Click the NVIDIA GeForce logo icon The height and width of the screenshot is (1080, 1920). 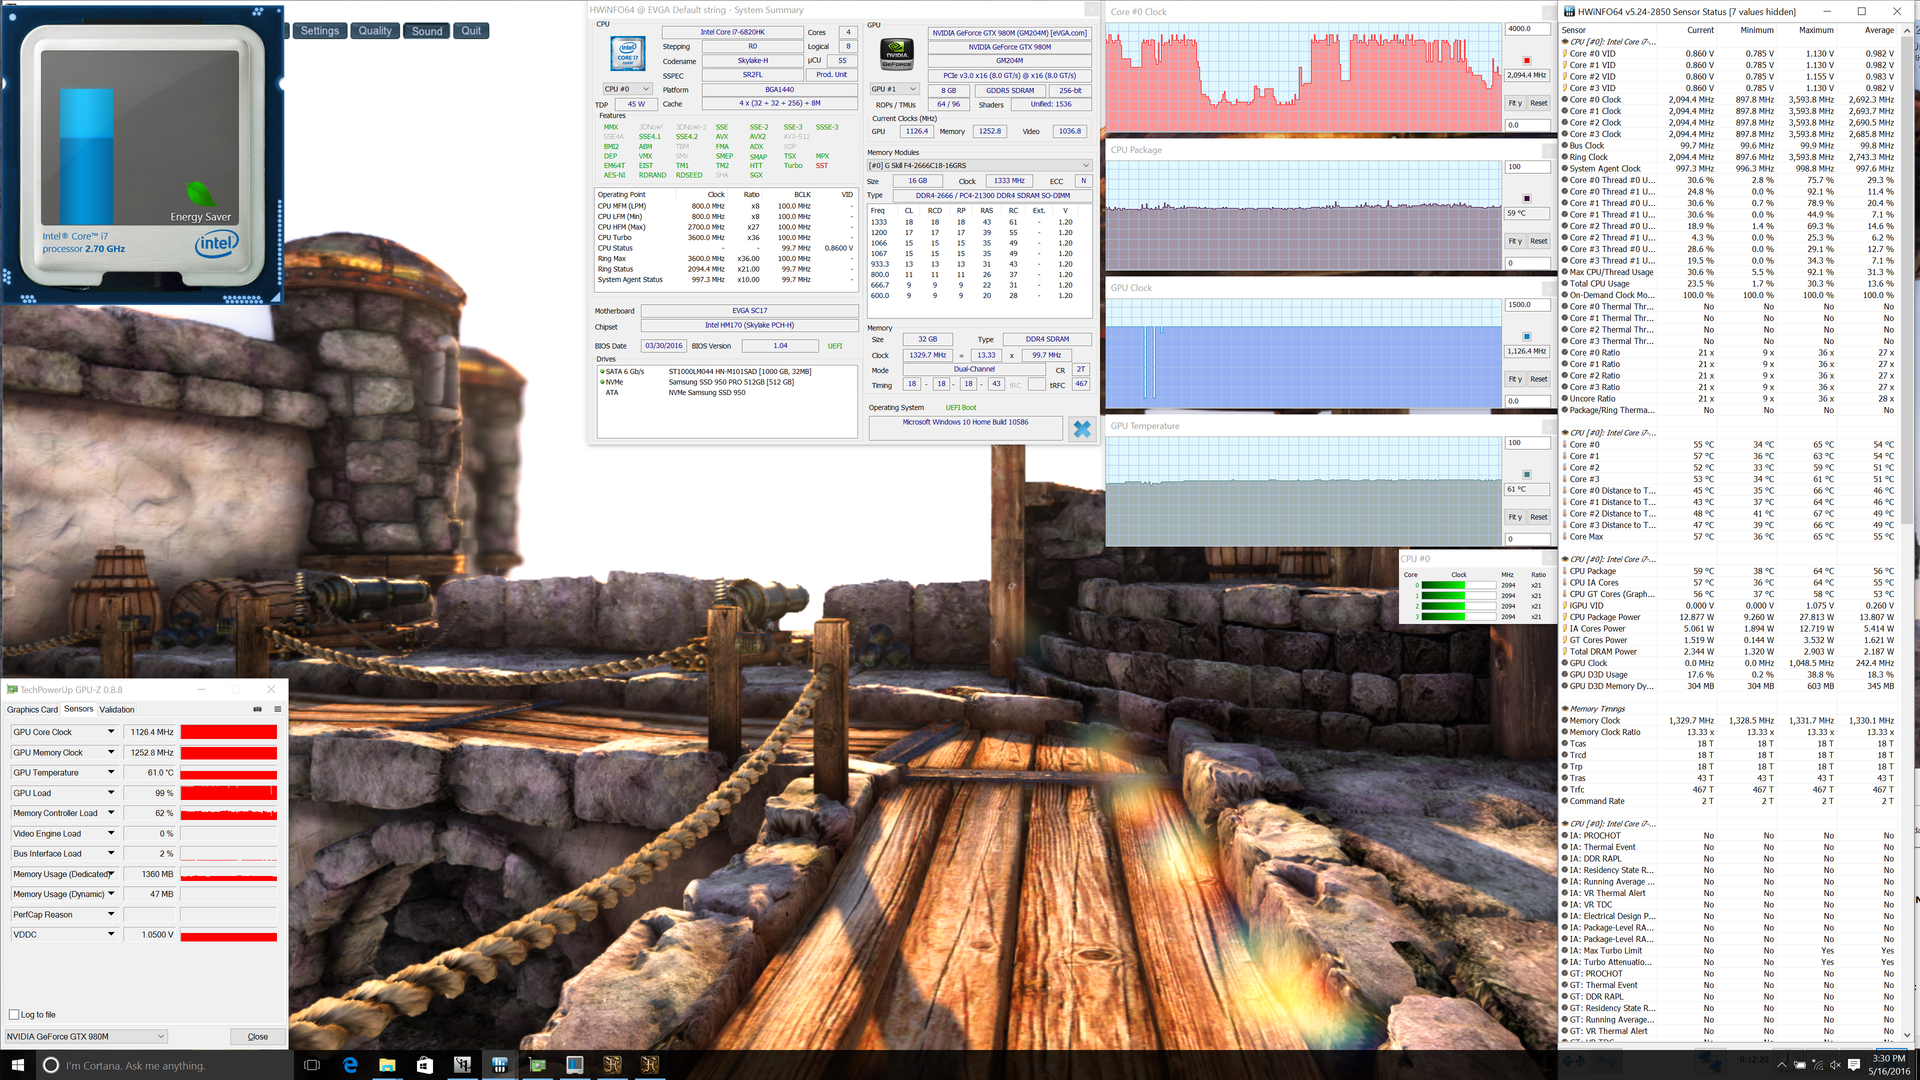pos(896,54)
